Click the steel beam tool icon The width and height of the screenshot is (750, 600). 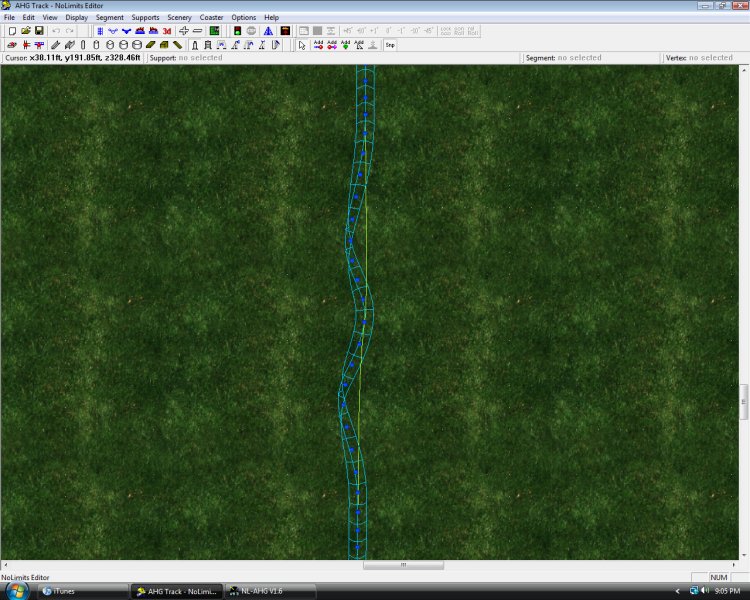[x=55, y=45]
